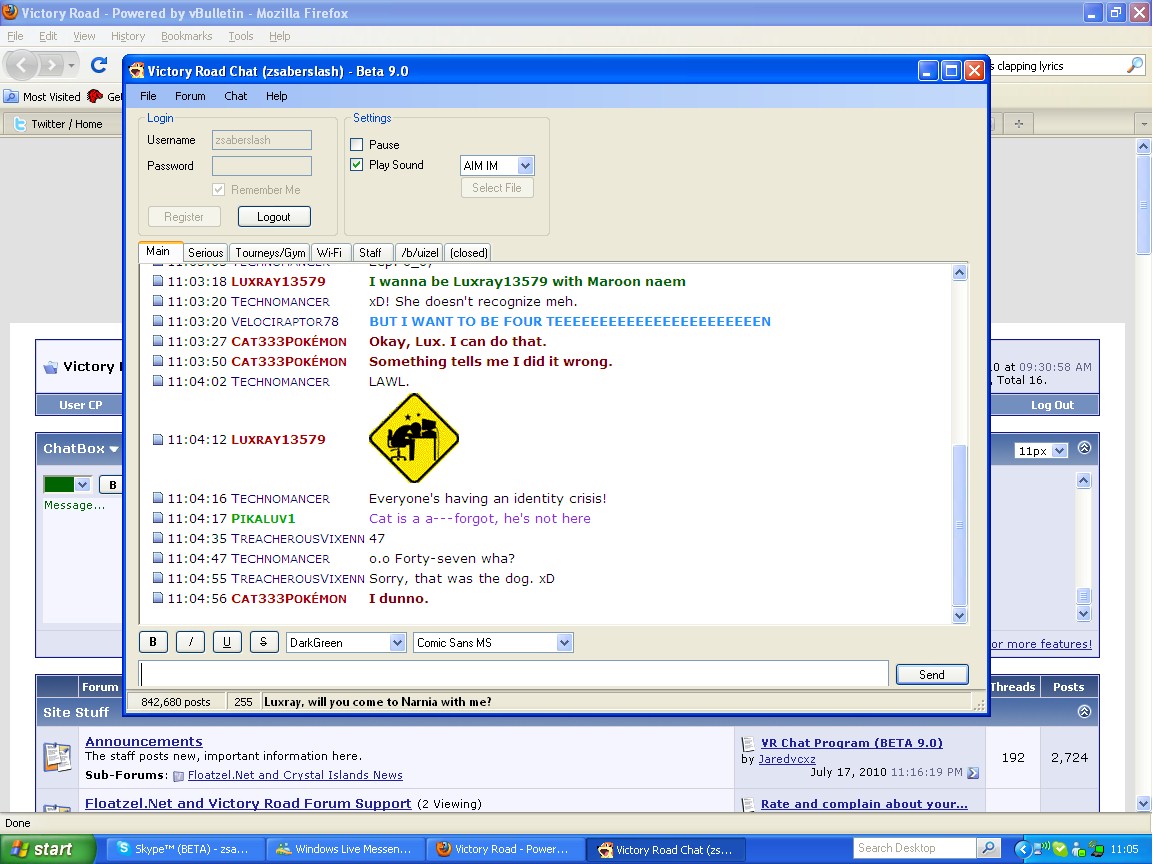
Task: Click the Send button
Action: click(x=931, y=674)
